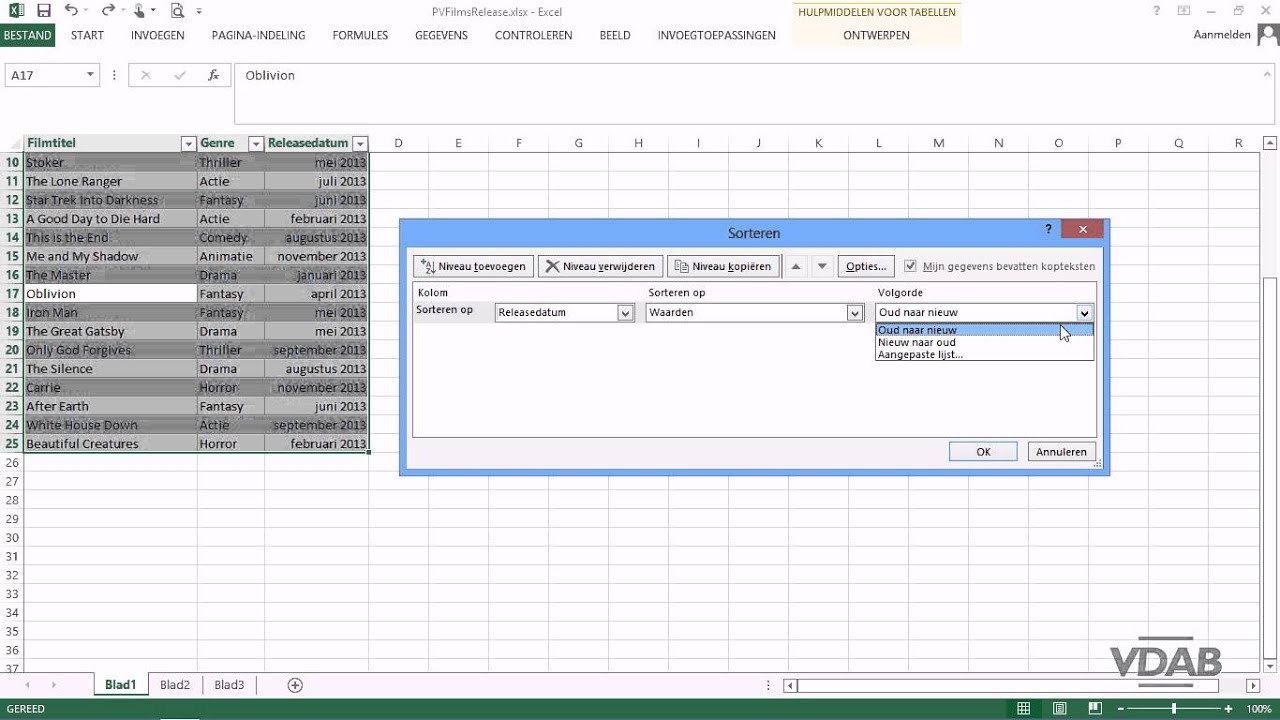Select 'Nieuw naar oud' option
Viewport: 1280px width, 720px height.
(x=984, y=342)
